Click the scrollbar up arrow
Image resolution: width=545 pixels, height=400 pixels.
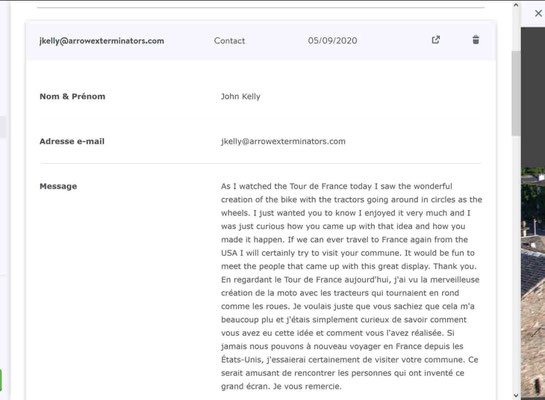pyautogui.click(x=516, y=5)
